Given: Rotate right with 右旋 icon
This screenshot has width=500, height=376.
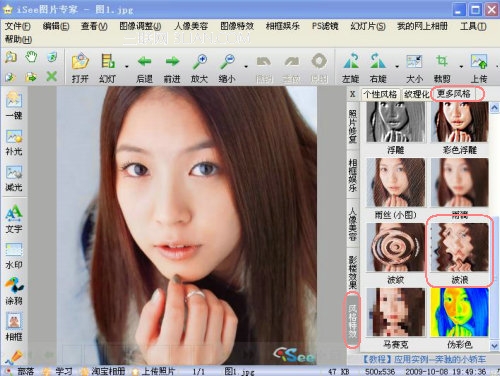Looking at the screenshot, I should (x=378, y=68).
